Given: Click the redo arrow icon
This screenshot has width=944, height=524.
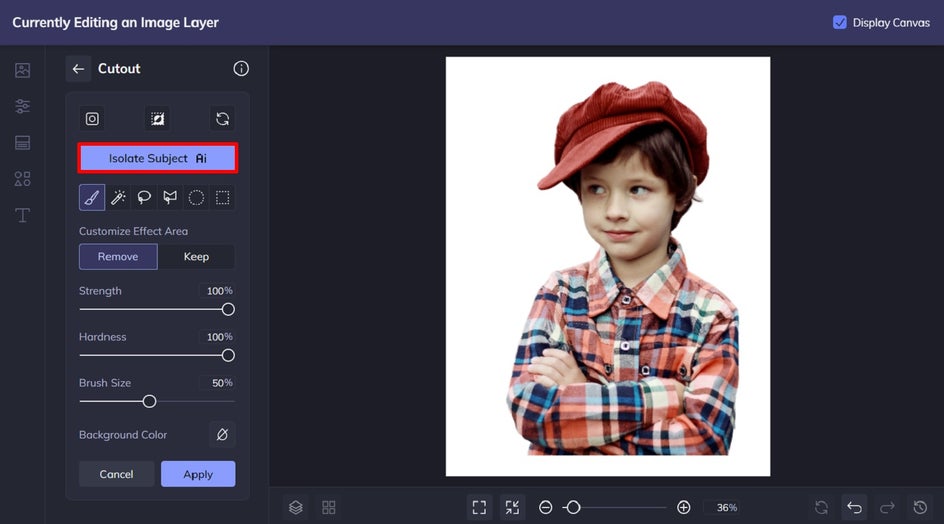Looking at the screenshot, I should [887, 507].
